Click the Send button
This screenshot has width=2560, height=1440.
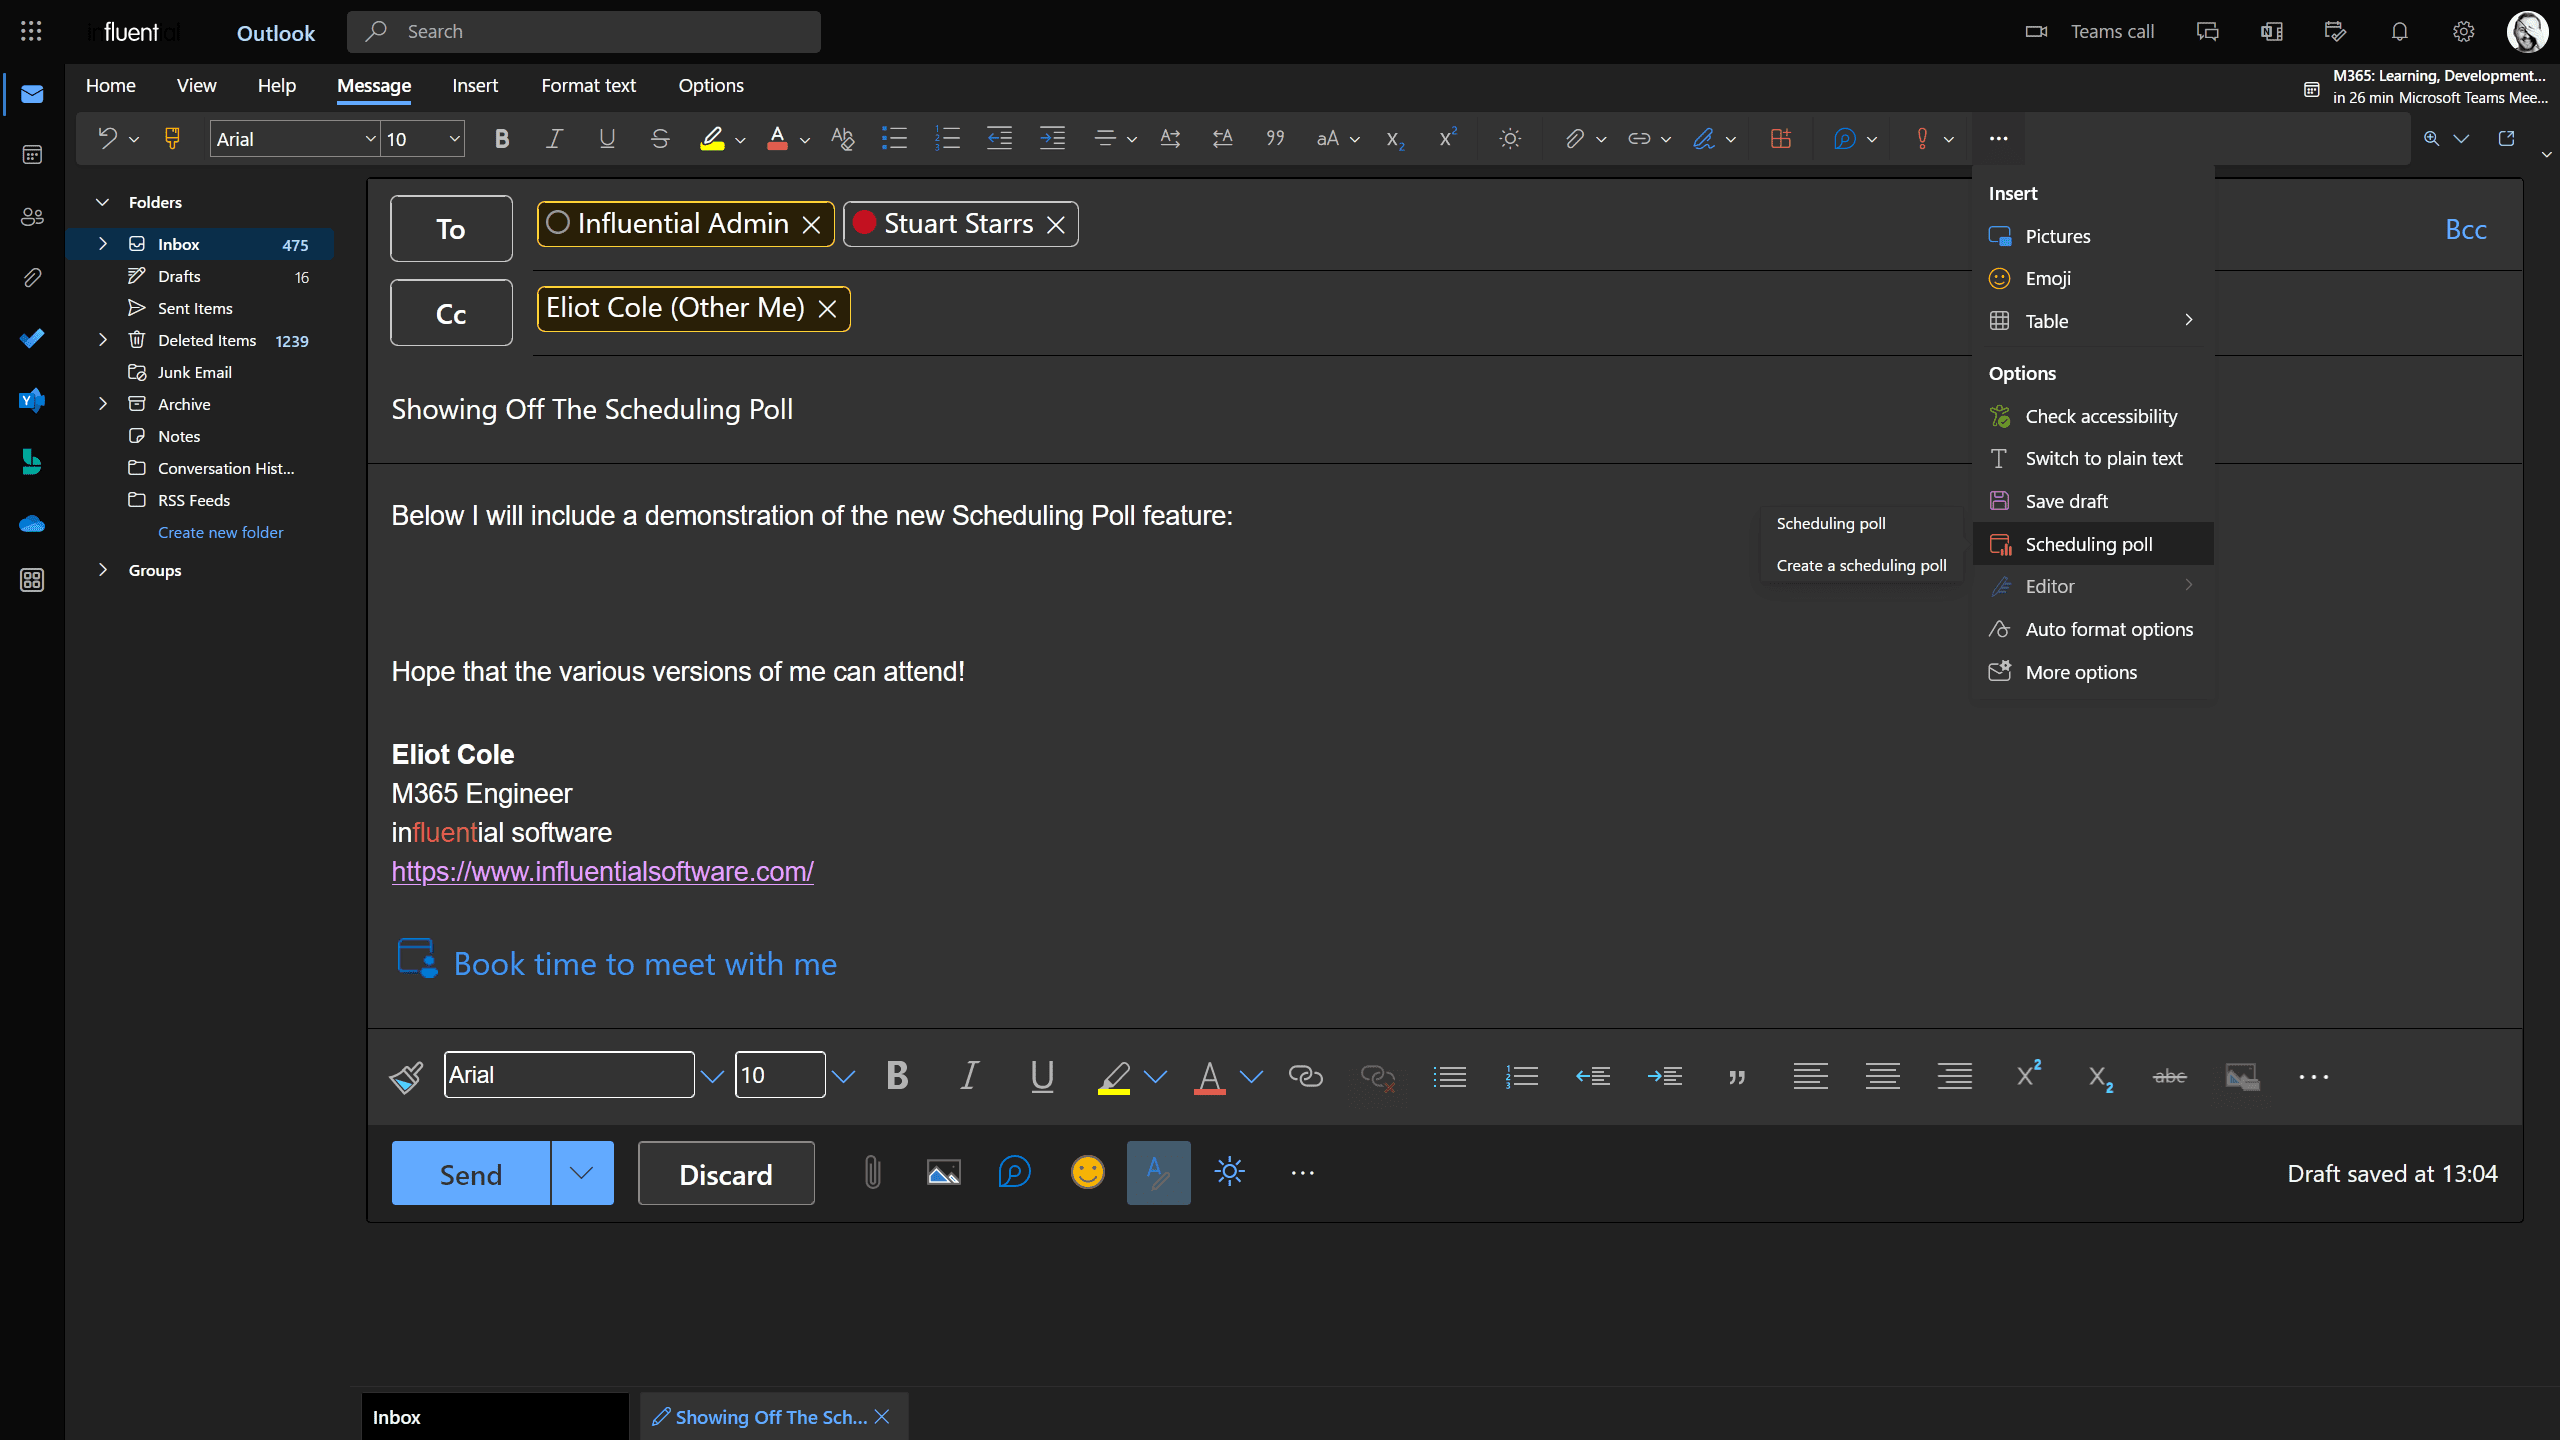(471, 1173)
